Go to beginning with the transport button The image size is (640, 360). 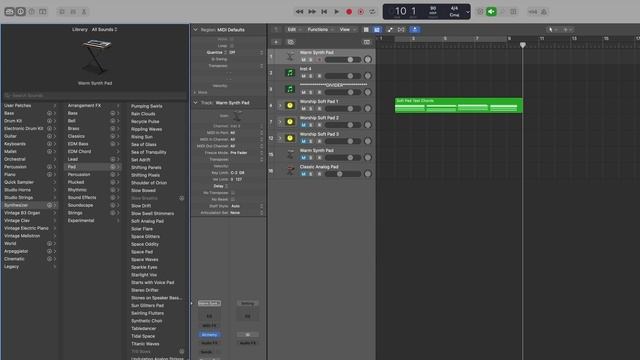tap(324, 12)
